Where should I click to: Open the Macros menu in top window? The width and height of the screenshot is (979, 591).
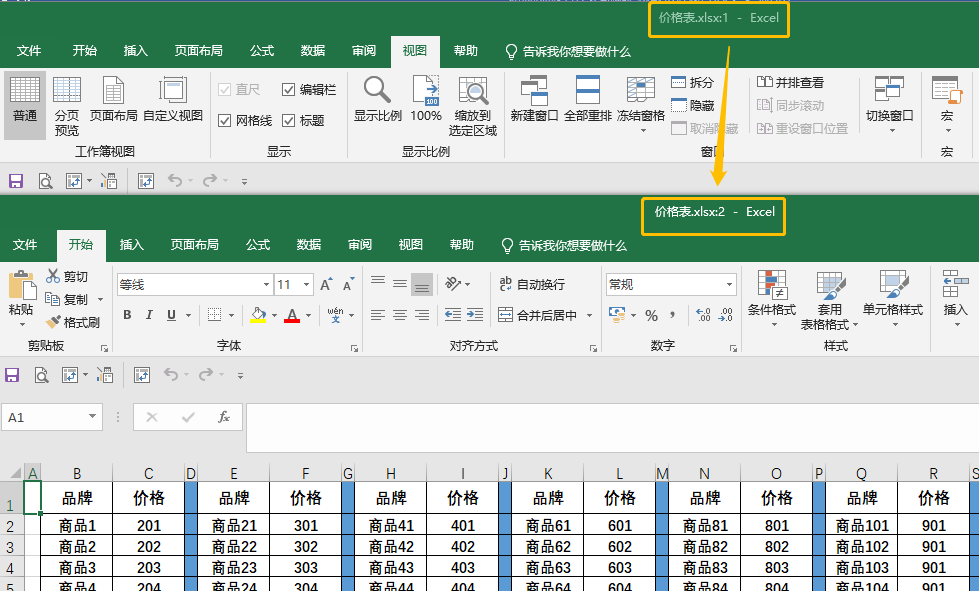(947, 104)
